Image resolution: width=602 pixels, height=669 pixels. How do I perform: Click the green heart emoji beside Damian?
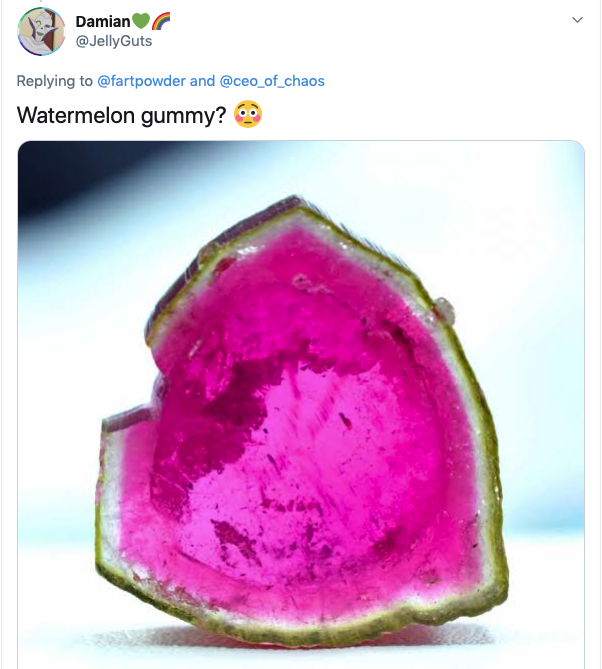coord(140,20)
